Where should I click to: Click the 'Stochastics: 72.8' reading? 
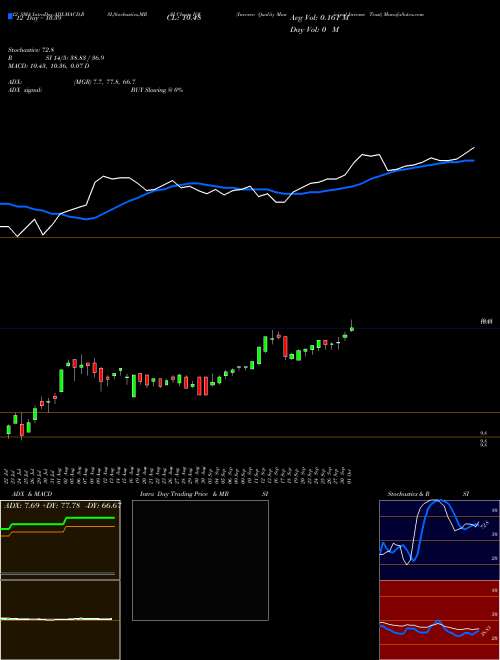point(32,50)
